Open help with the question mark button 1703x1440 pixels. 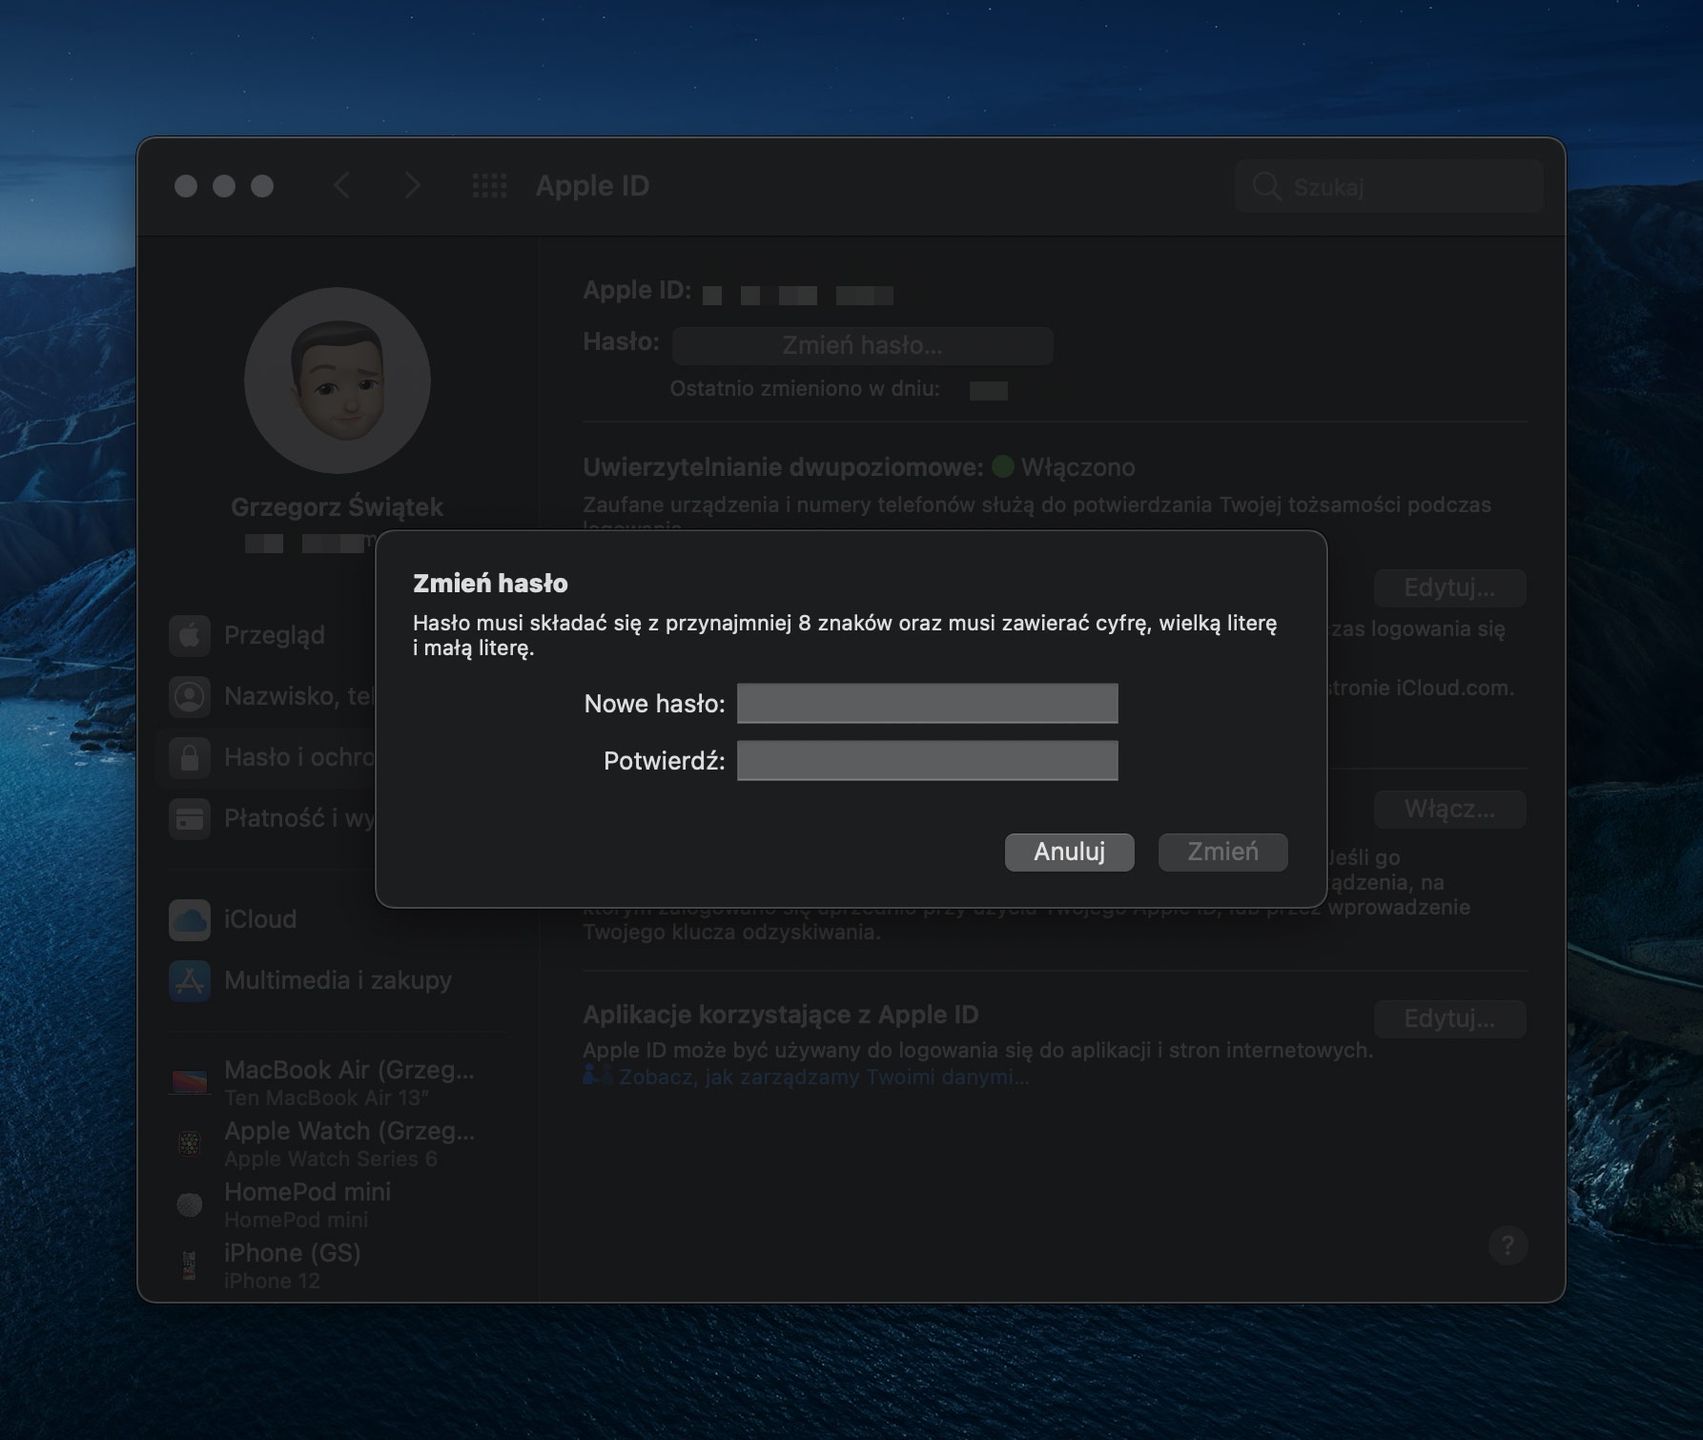pos(1507,1245)
